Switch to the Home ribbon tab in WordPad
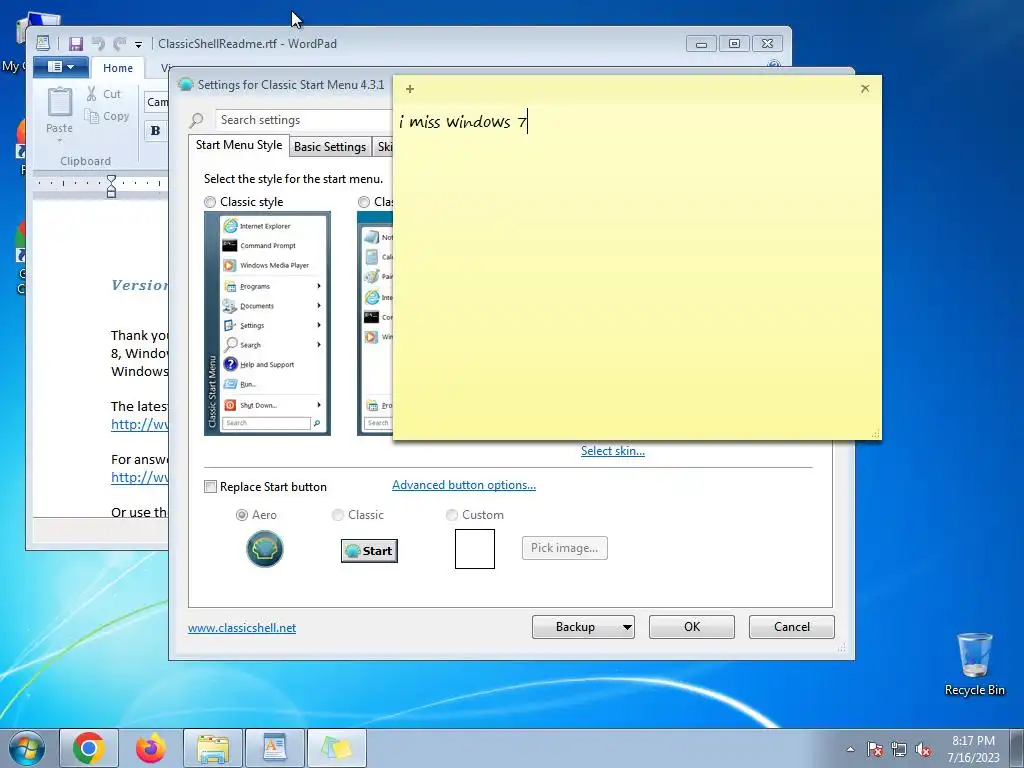1024x768 pixels. pyautogui.click(x=118, y=68)
